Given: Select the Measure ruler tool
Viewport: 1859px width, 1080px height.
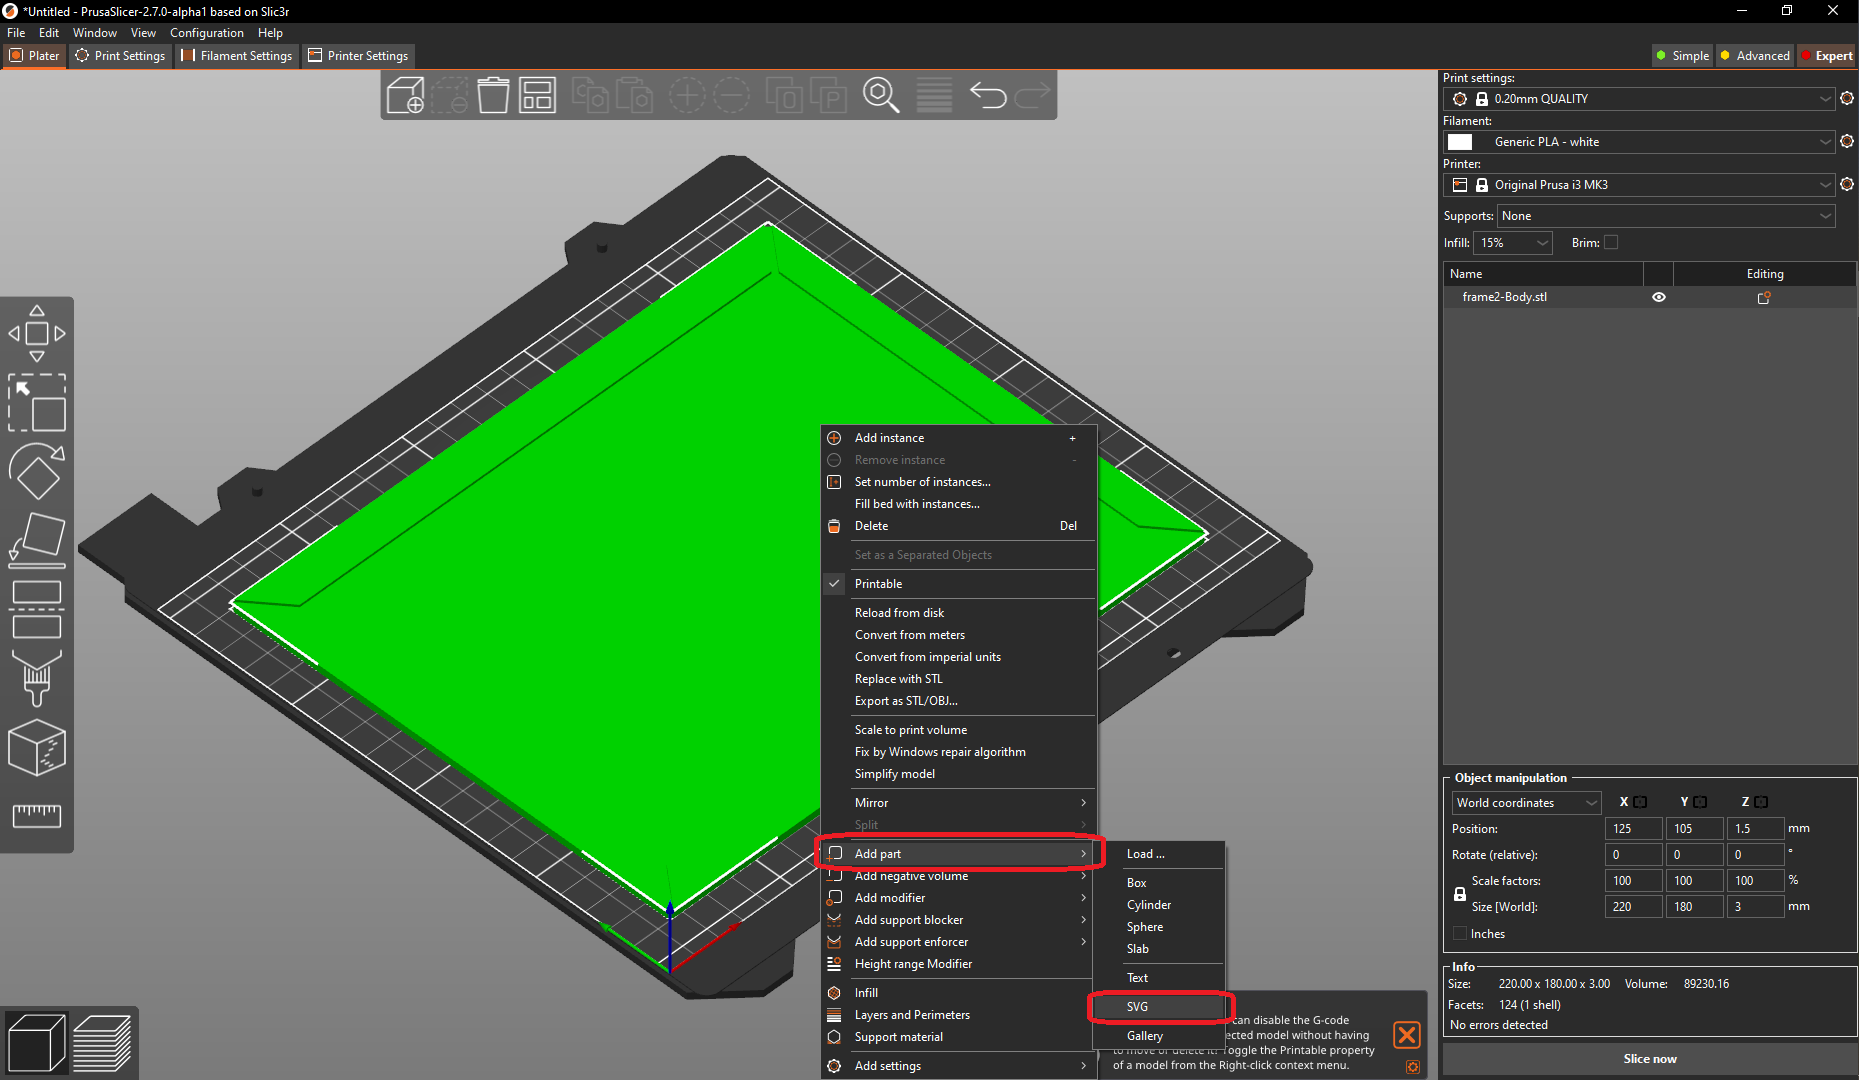Looking at the screenshot, I should (37, 816).
